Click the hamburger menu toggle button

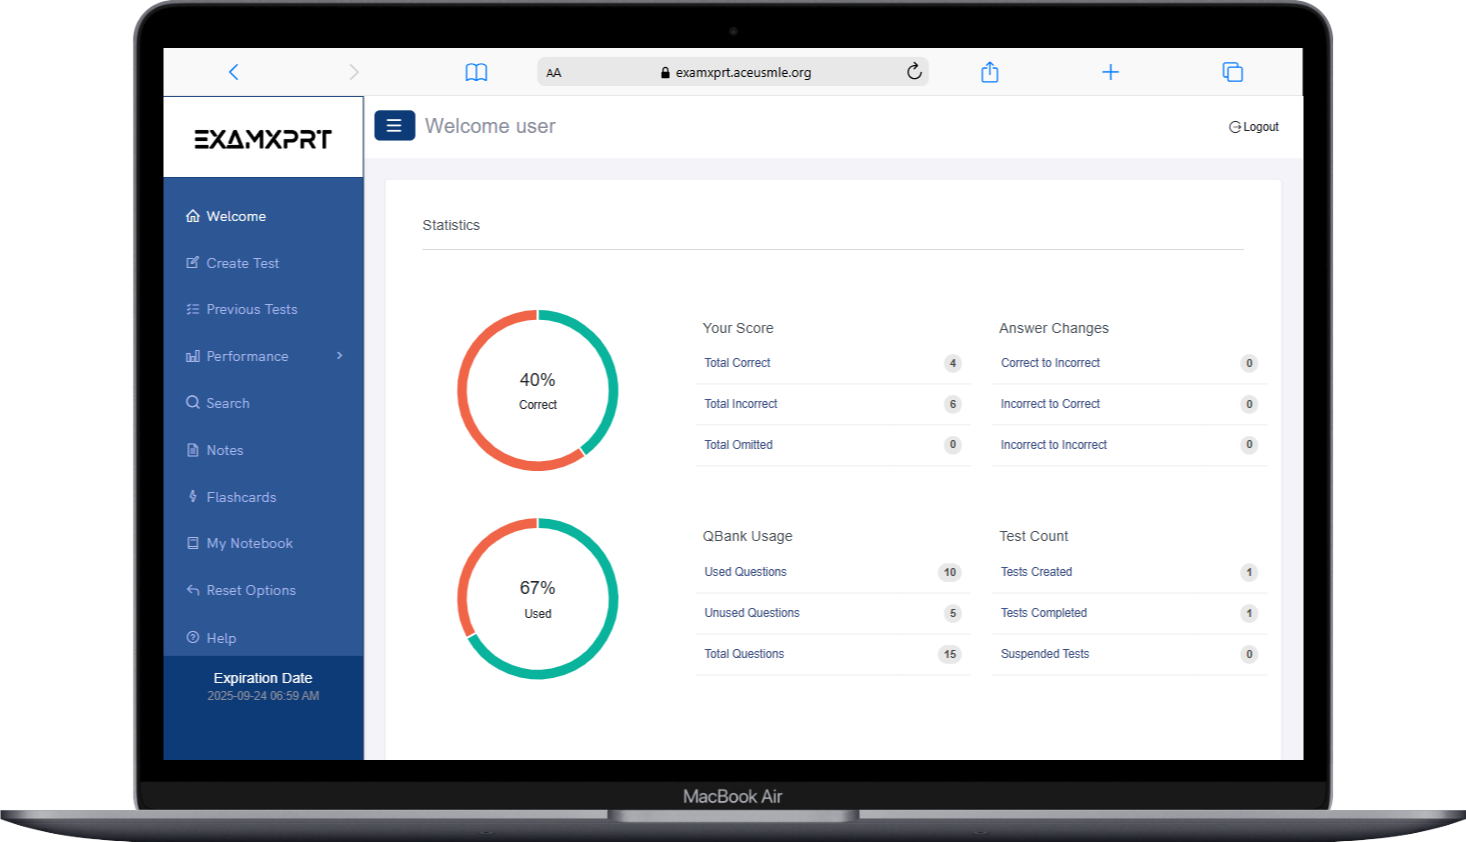(394, 126)
